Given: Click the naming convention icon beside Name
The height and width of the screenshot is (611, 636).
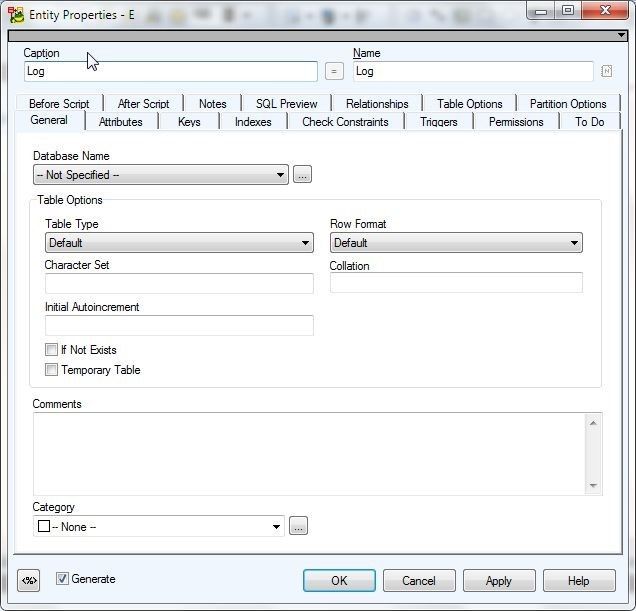Looking at the screenshot, I should [606, 71].
